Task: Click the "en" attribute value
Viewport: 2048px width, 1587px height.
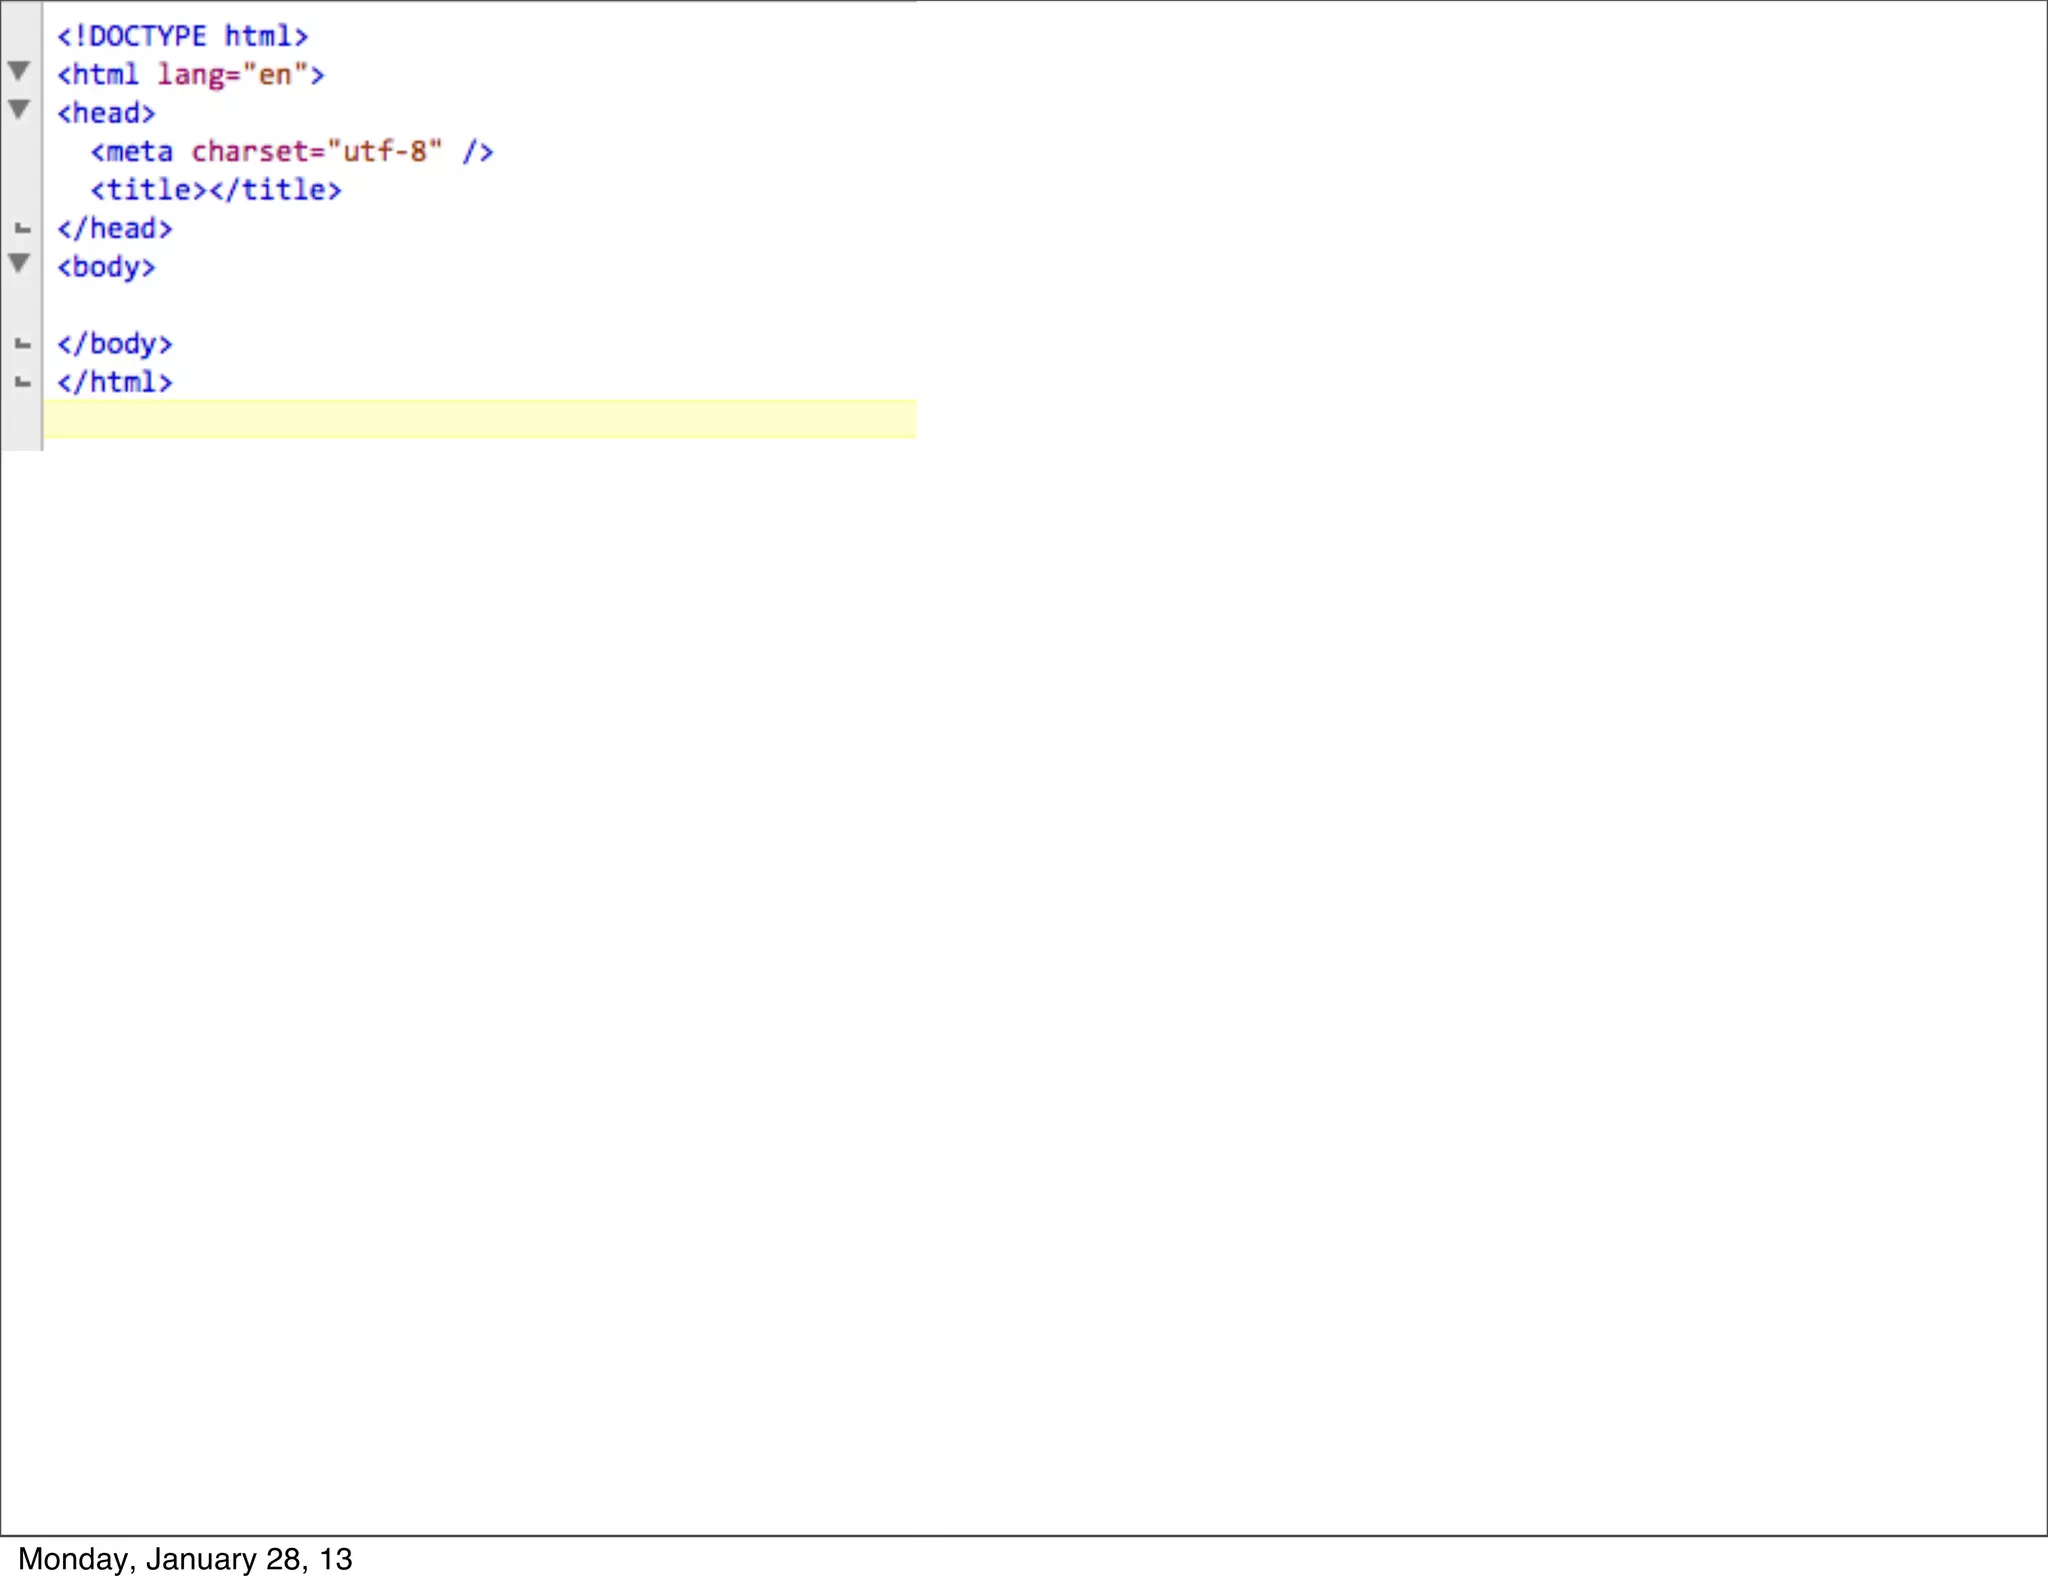Action: [275, 75]
